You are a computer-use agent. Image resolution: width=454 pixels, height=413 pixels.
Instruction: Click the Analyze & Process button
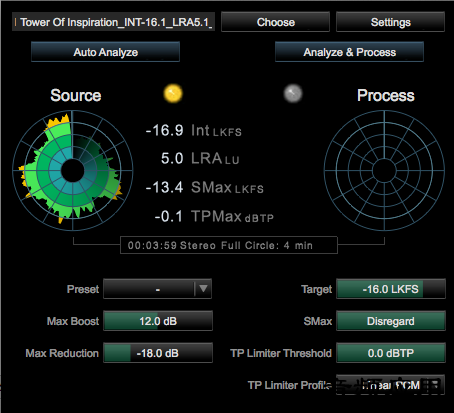(349, 52)
